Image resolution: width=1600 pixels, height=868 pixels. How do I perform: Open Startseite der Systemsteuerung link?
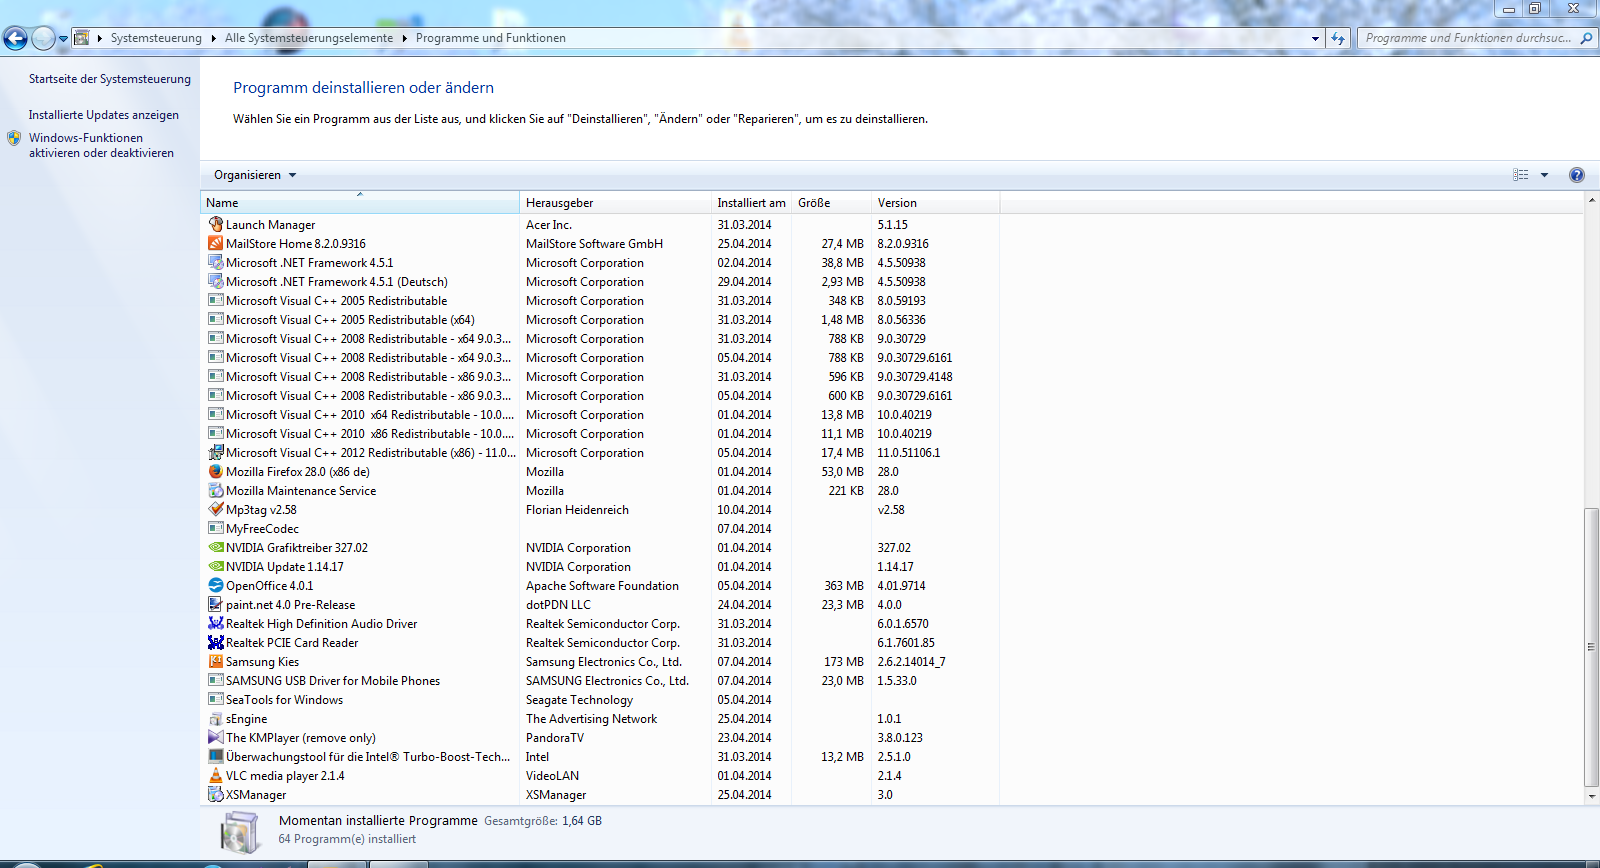110,79
